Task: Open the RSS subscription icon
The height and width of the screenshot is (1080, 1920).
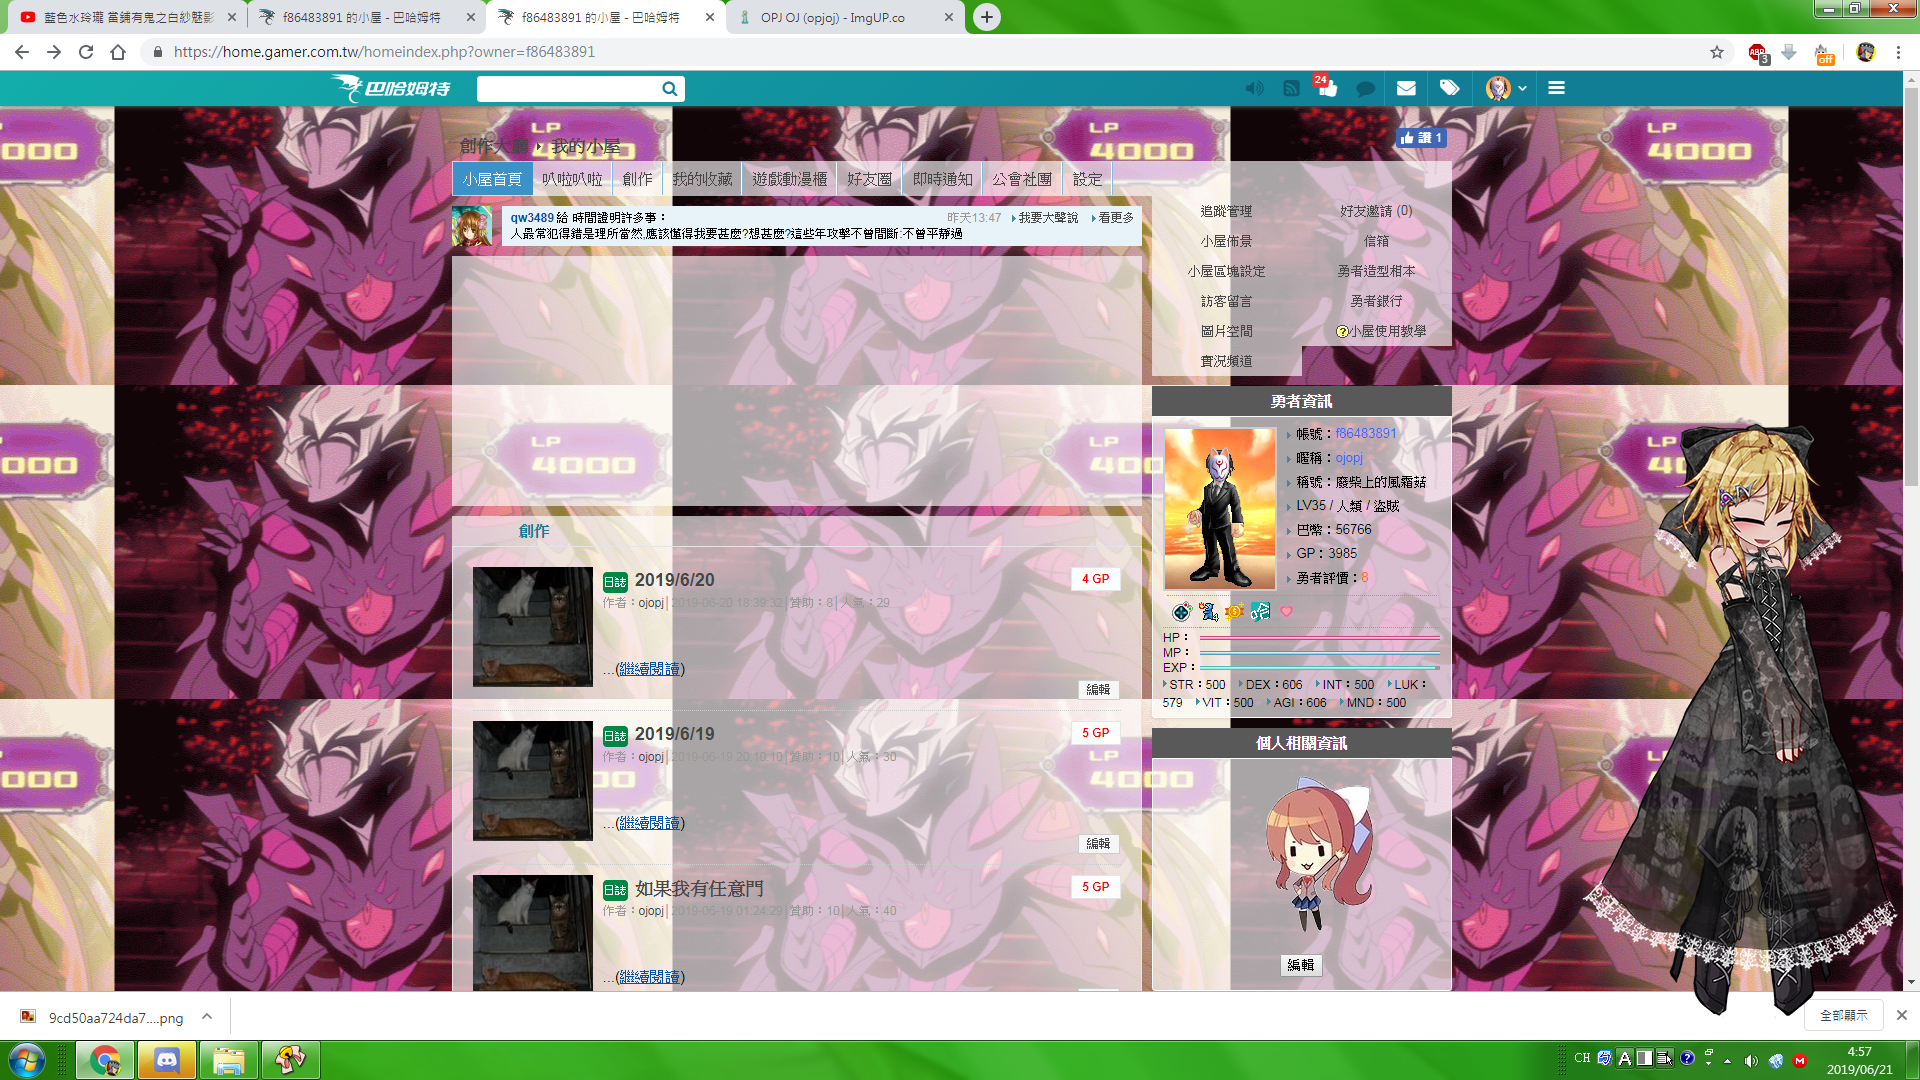Action: [x=1291, y=88]
